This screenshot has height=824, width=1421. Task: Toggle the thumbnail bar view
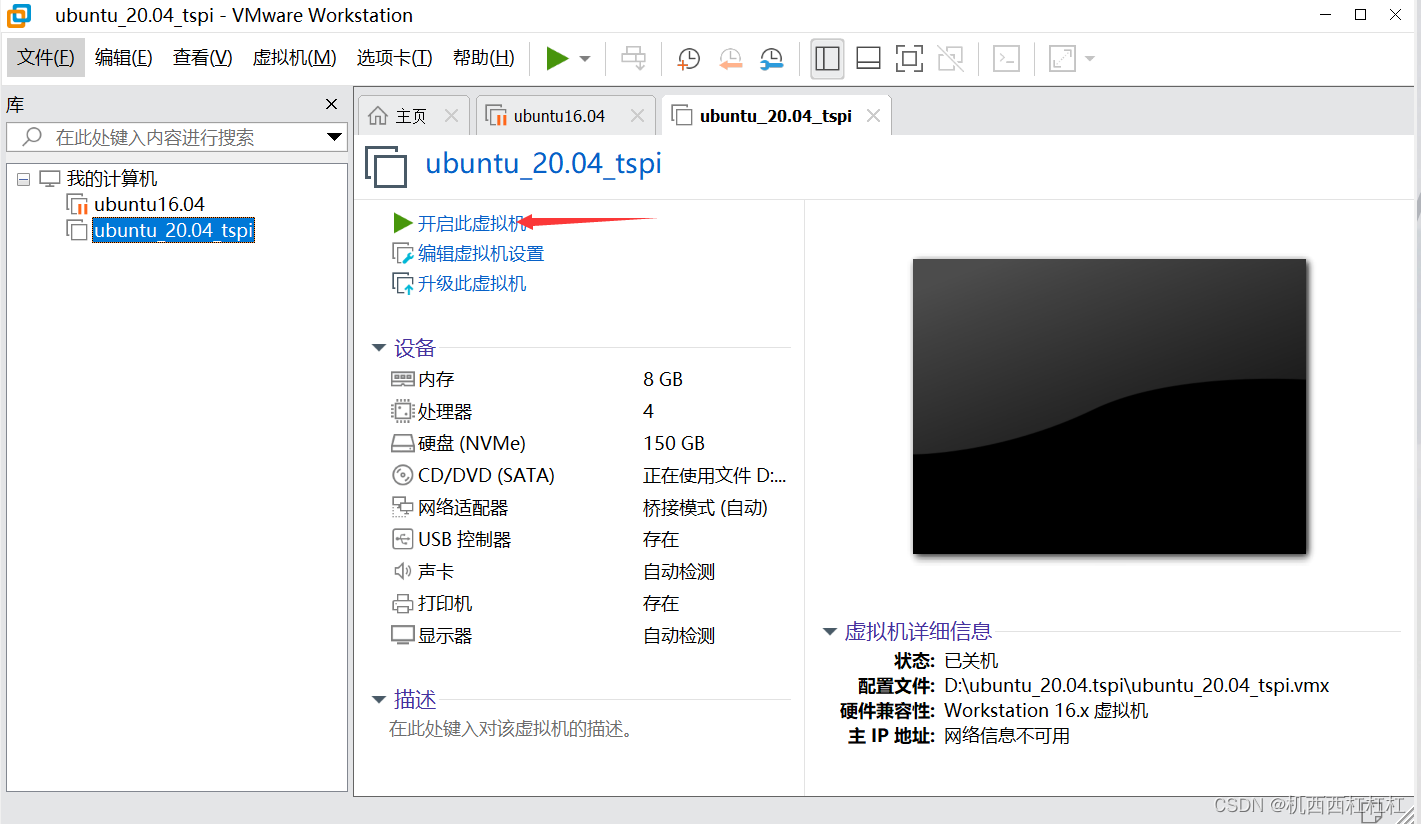[868, 59]
